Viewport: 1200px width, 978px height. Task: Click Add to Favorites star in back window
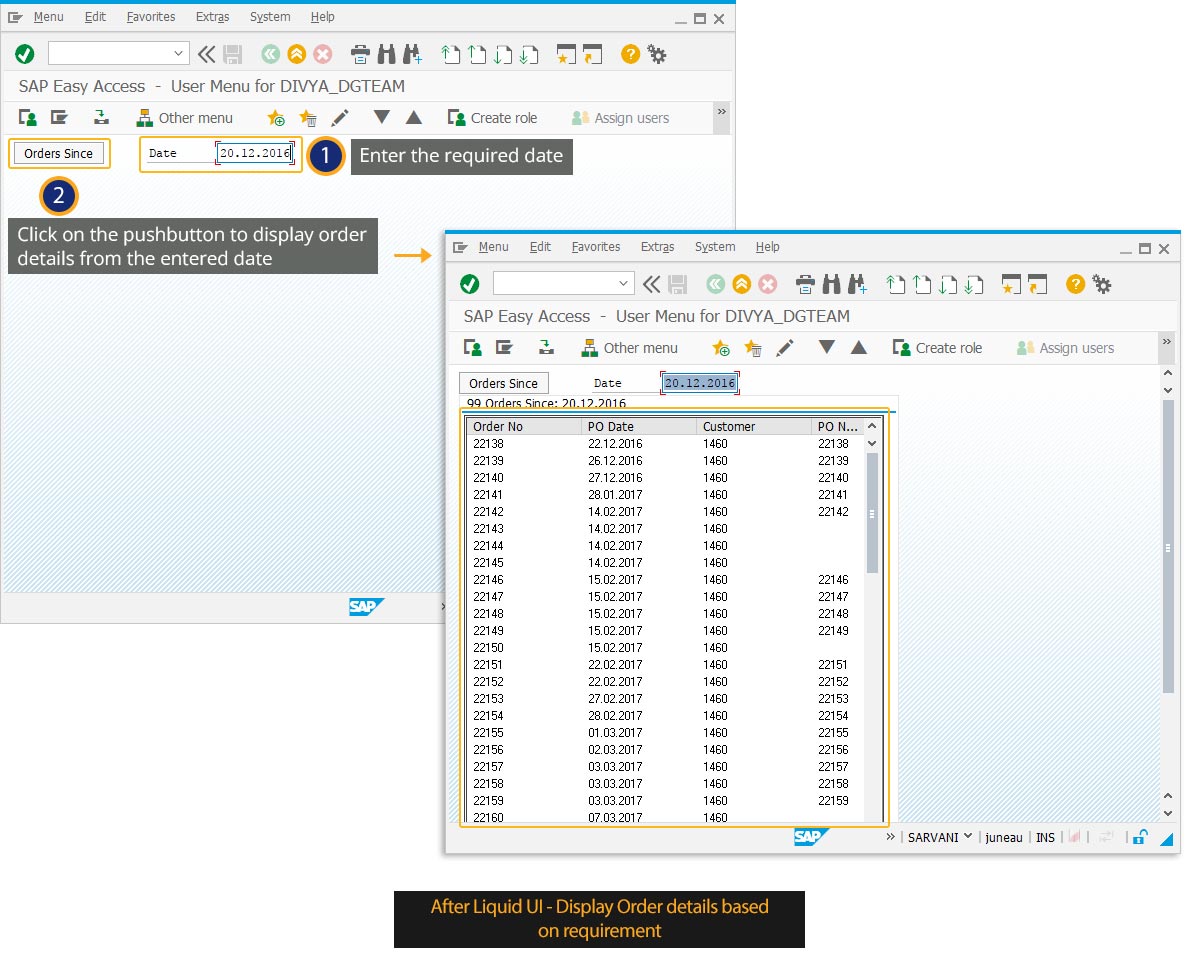pyautogui.click(x=276, y=118)
